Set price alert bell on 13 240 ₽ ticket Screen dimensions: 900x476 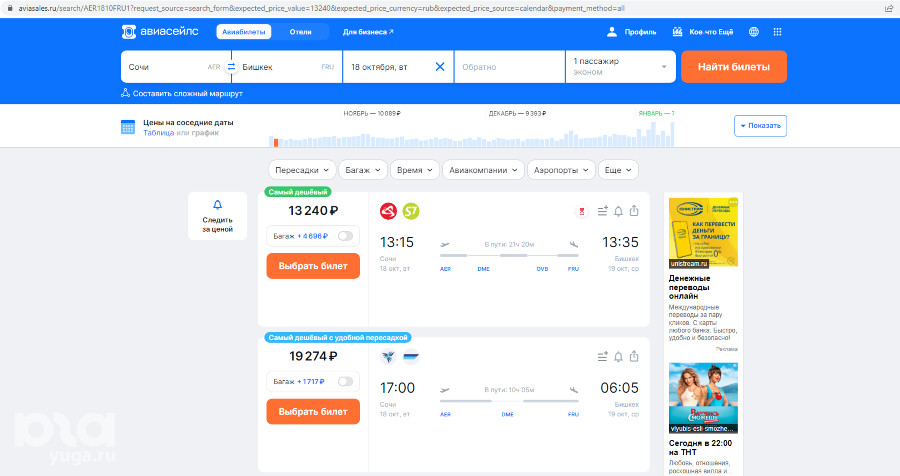click(618, 211)
